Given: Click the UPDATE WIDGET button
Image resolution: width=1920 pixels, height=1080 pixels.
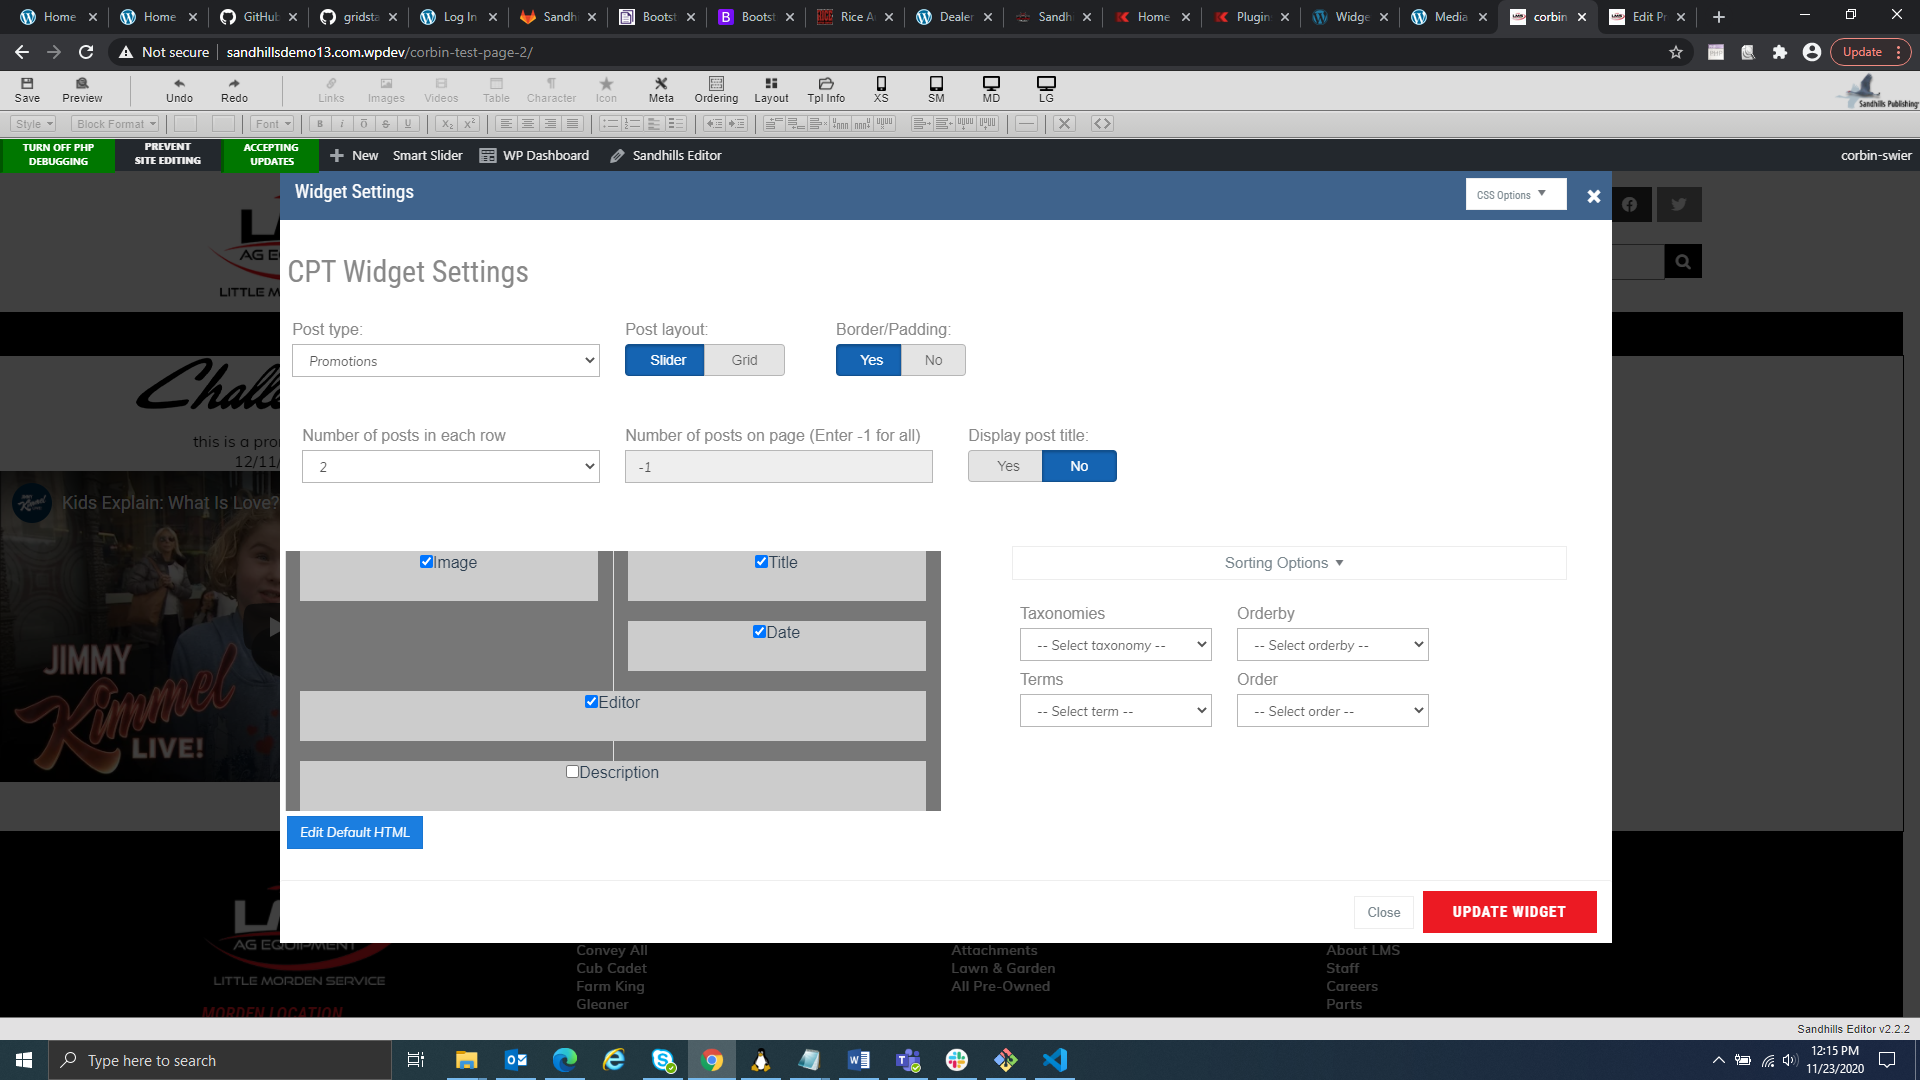Looking at the screenshot, I should tap(1510, 912).
